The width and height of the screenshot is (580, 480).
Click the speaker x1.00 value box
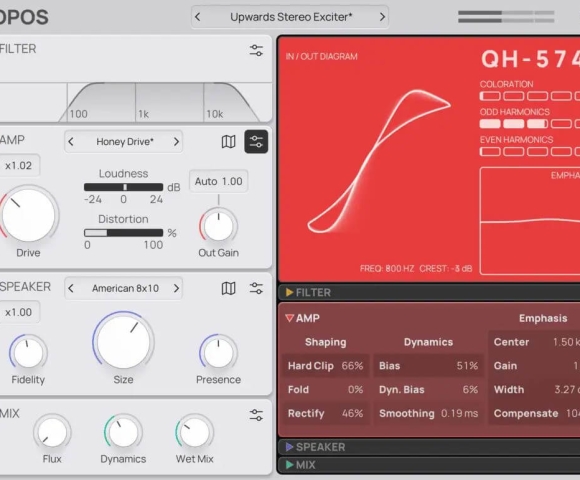(x=18, y=312)
